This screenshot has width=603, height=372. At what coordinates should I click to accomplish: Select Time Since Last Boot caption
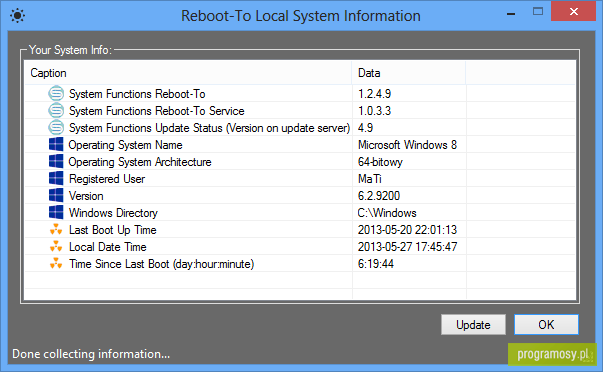(x=162, y=264)
